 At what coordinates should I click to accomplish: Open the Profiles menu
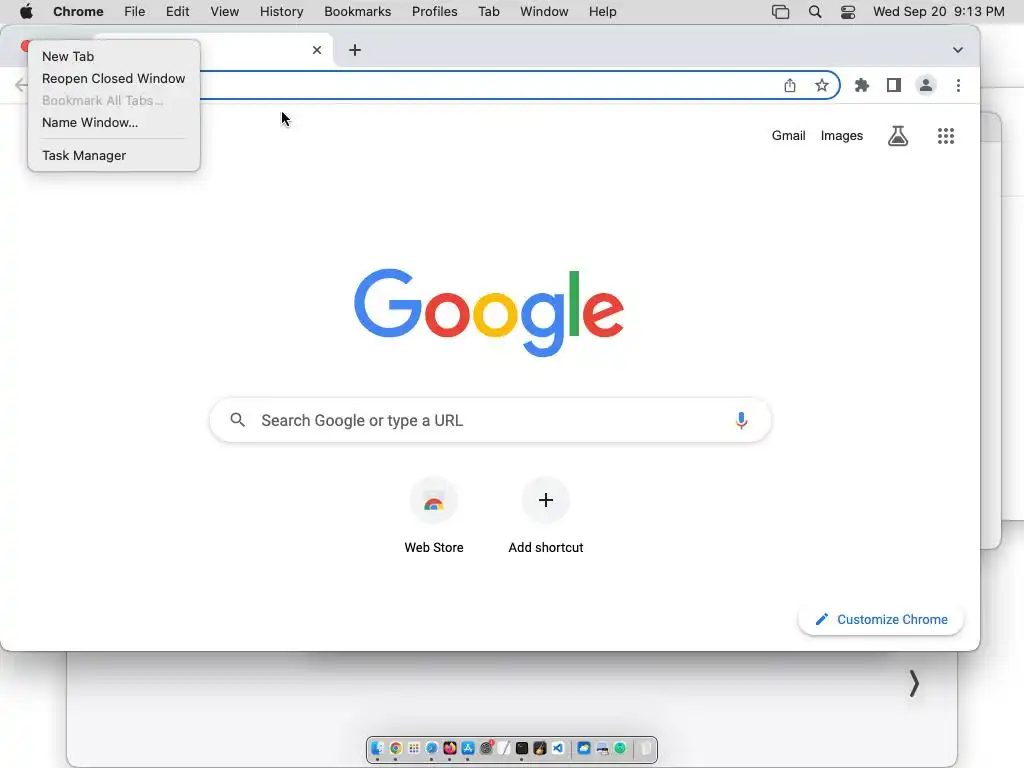[x=434, y=12]
